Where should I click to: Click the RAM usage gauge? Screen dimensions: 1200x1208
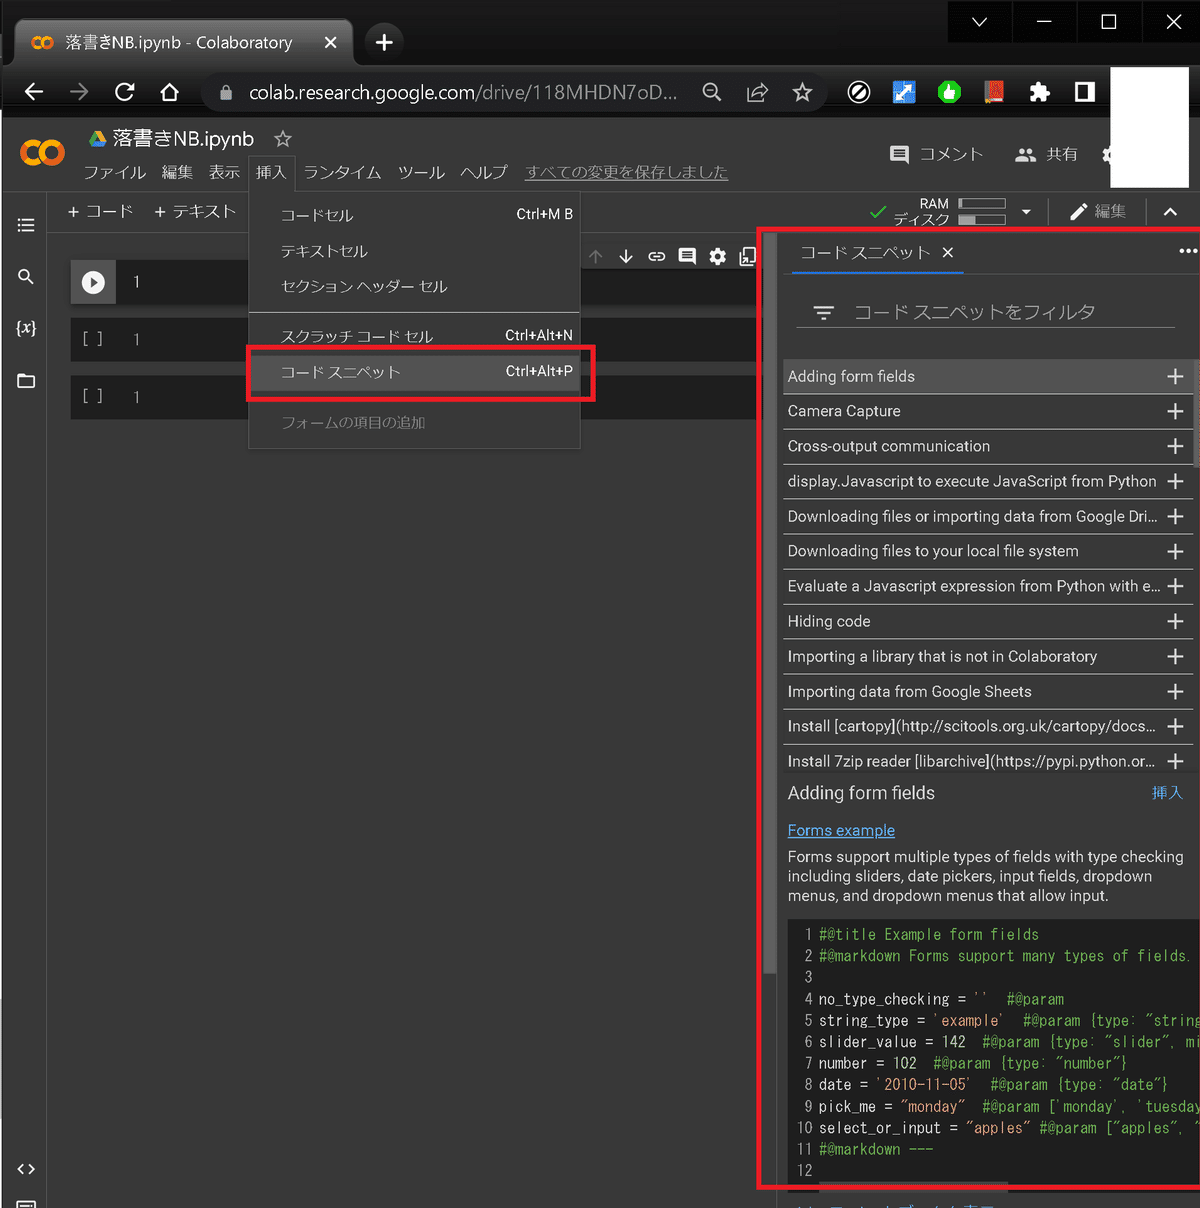point(981,204)
